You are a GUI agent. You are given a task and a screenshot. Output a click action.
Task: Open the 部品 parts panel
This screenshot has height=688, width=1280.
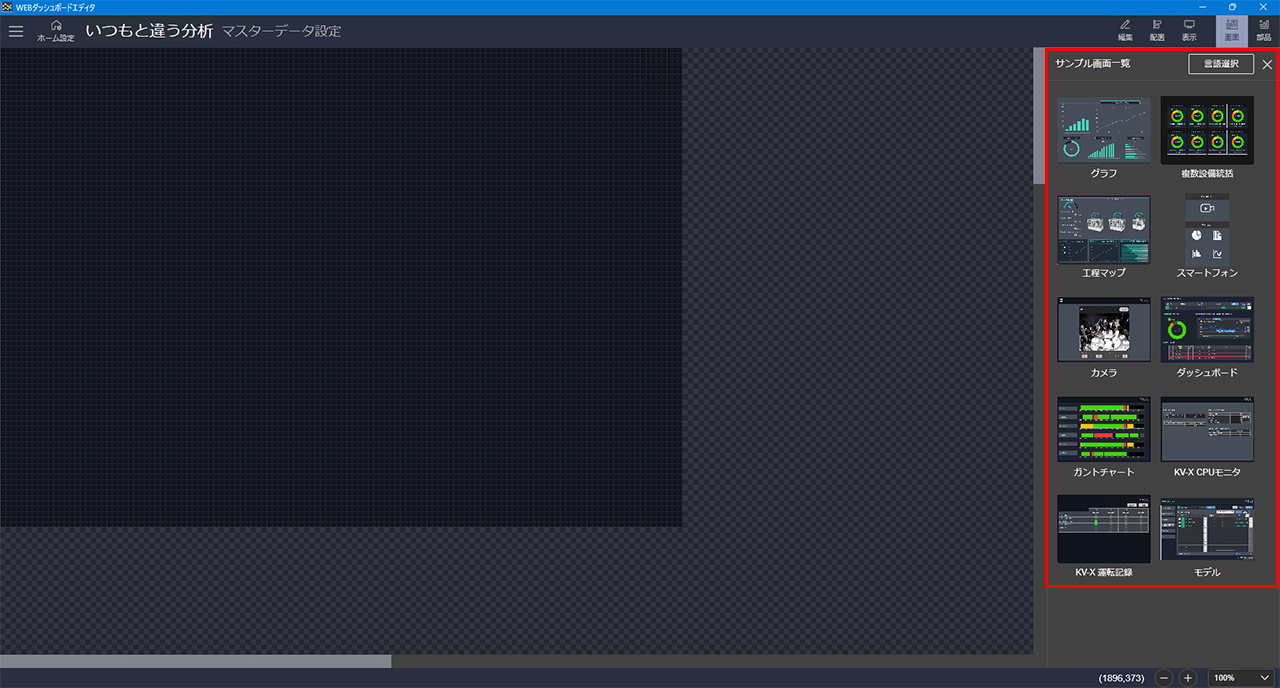pyautogui.click(x=1264, y=30)
